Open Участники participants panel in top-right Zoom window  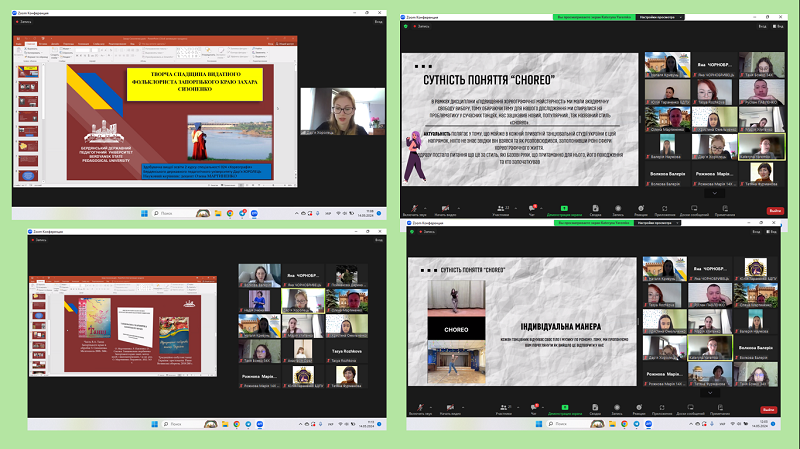tap(502, 207)
